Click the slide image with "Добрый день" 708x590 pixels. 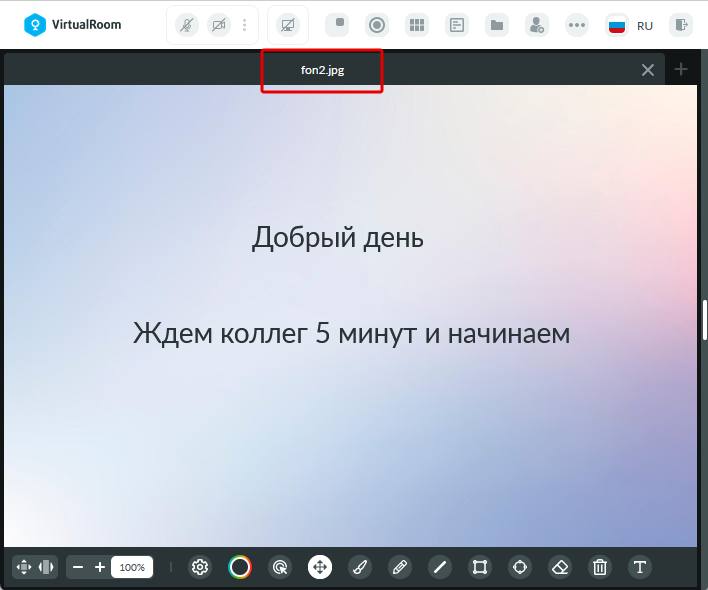(350, 316)
